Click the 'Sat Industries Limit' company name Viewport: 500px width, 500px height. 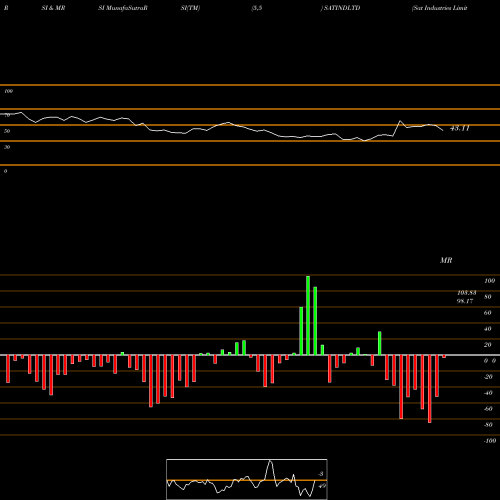pos(440,8)
